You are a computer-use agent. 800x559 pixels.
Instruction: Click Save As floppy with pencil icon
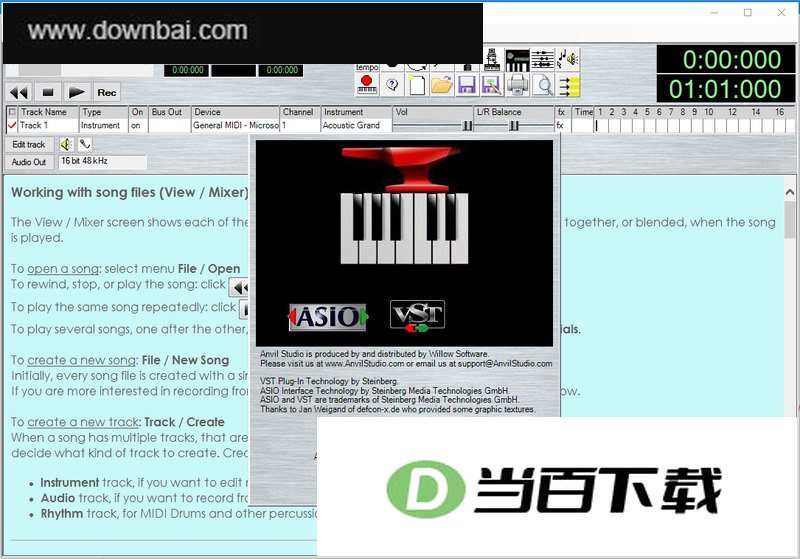[492, 85]
